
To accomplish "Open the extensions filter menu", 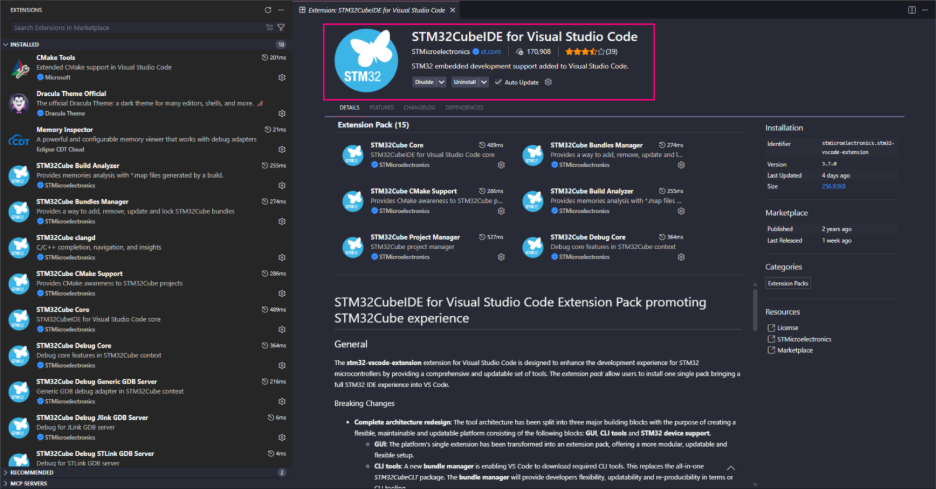I will coord(281,27).
